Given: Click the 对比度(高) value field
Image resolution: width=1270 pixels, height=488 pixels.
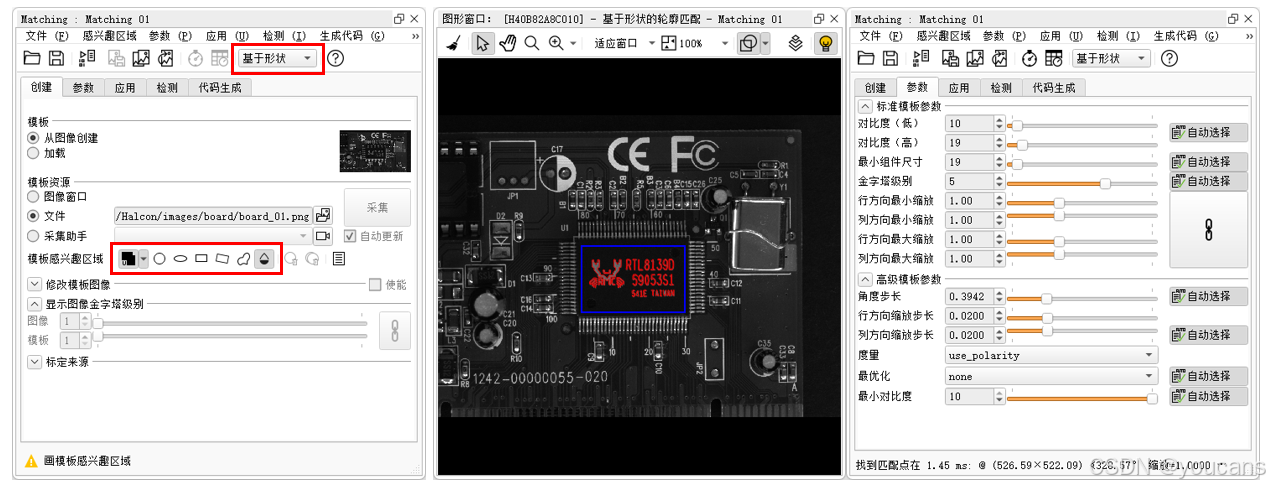Looking at the screenshot, I should click(x=970, y=143).
